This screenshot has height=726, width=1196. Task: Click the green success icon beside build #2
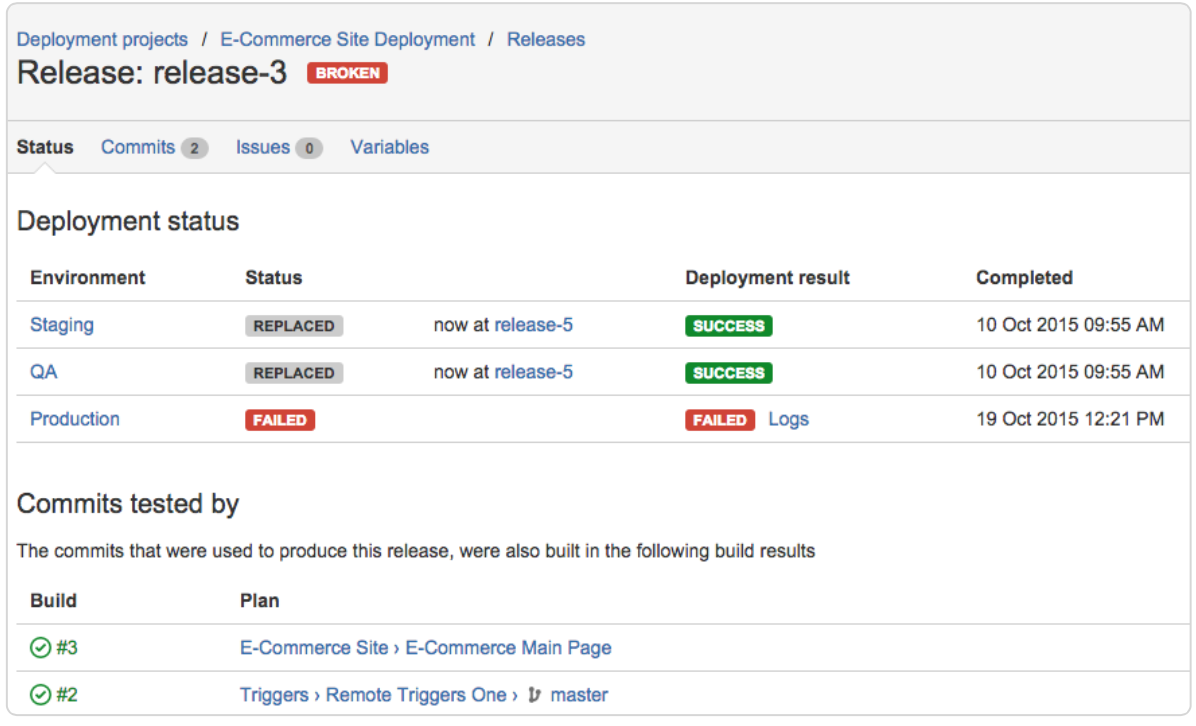click(39, 694)
